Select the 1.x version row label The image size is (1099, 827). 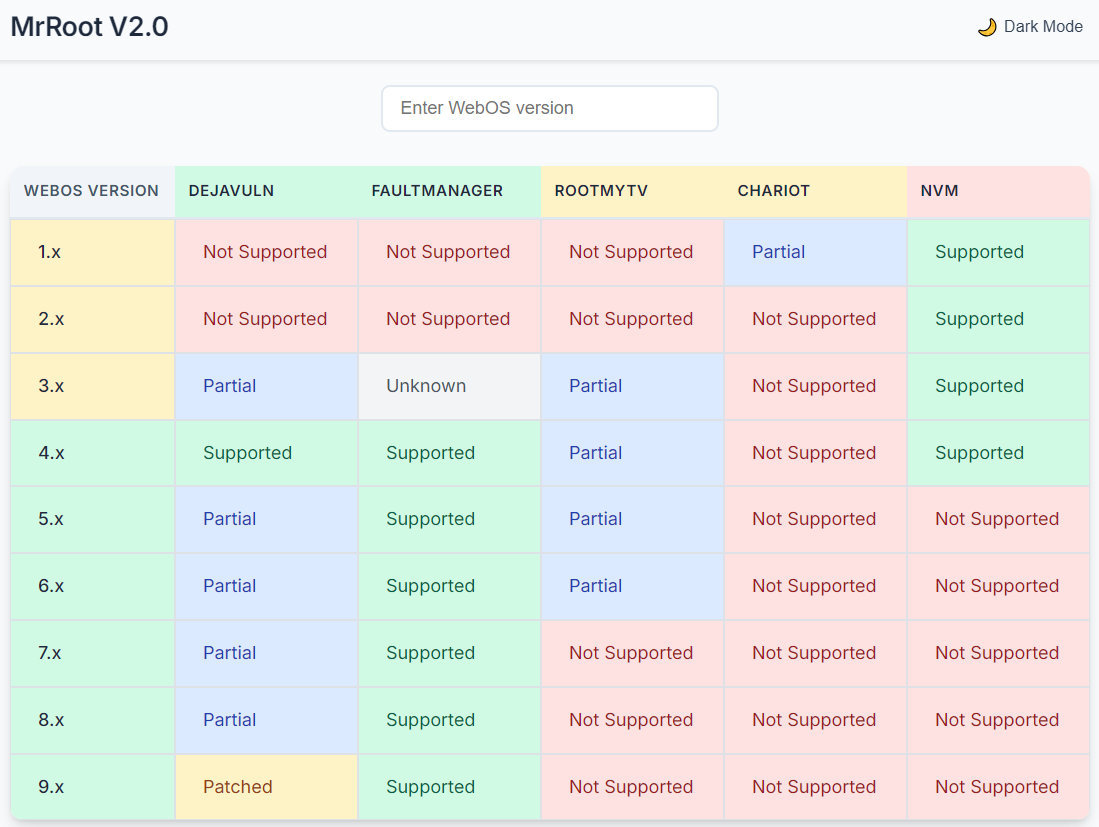pyautogui.click(x=50, y=252)
